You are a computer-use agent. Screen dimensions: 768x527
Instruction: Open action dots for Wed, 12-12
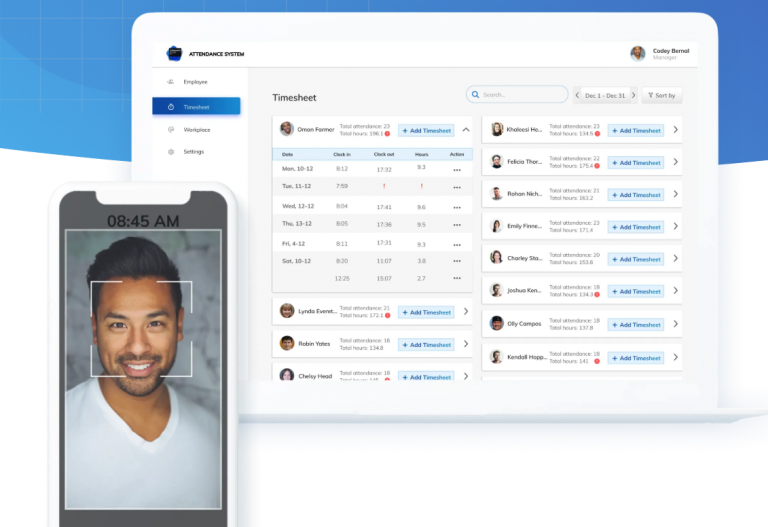click(457, 208)
